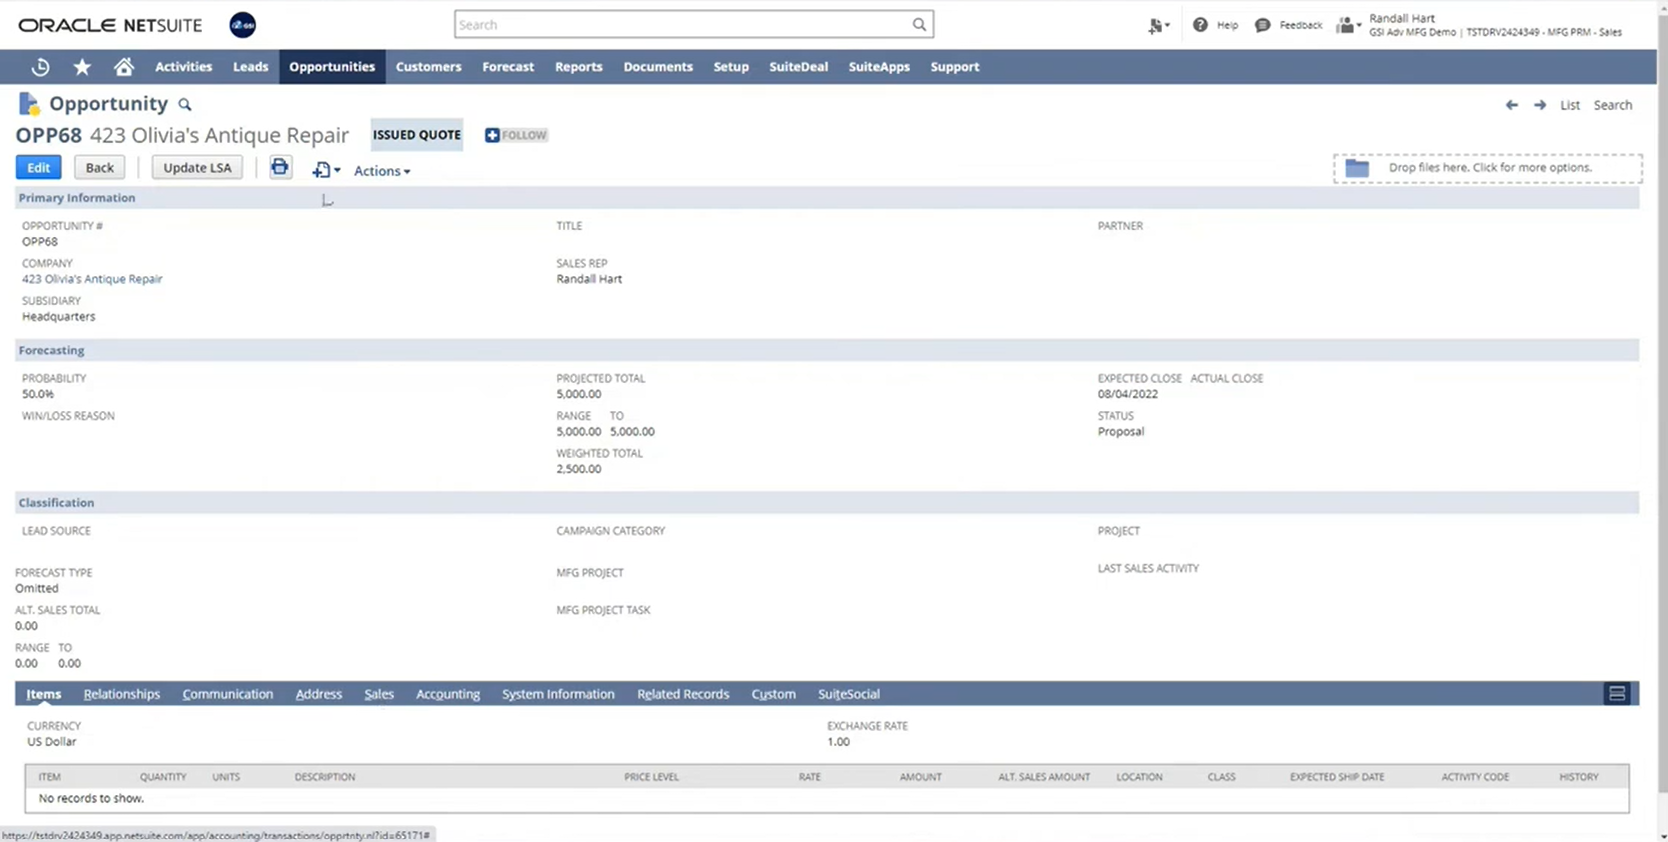Open the Customers menu
The width and height of the screenshot is (1668, 842).
point(428,67)
